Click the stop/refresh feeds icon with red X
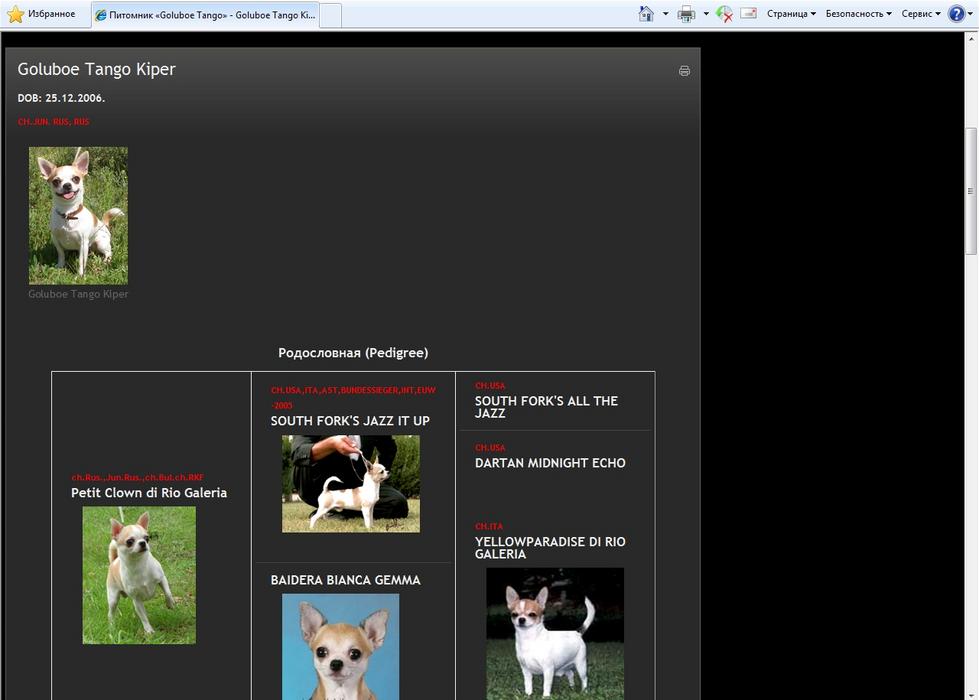The width and height of the screenshot is (979, 700). [724, 14]
